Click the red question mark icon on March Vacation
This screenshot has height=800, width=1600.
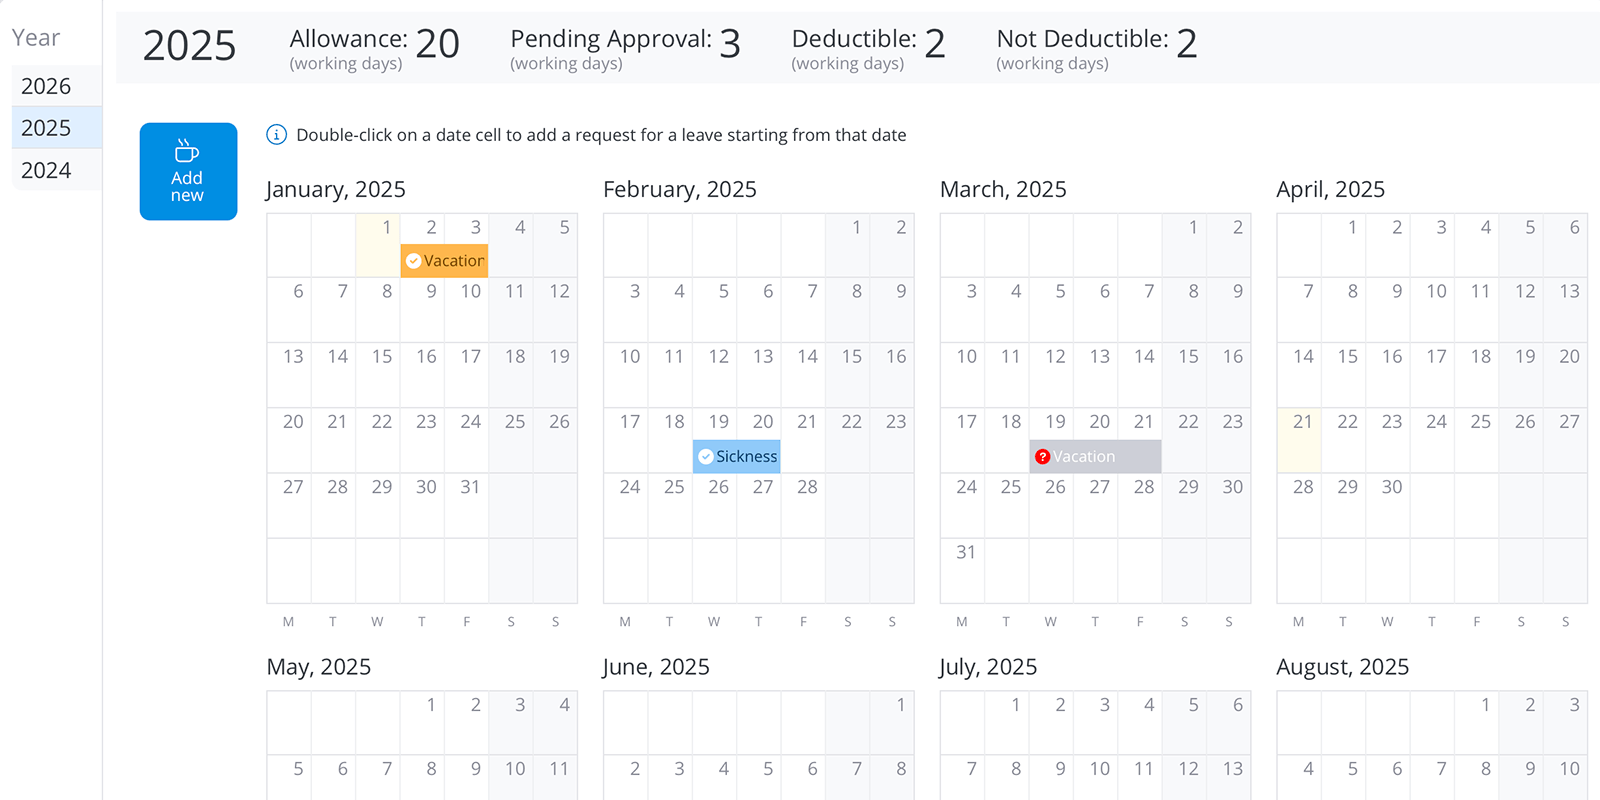click(1042, 457)
